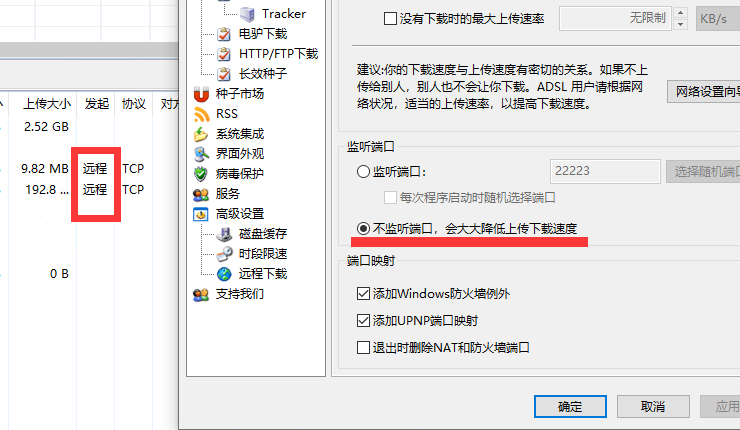740x430 pixels.
Task: Select the 监听端口 radio button
Action: [363, 171]
